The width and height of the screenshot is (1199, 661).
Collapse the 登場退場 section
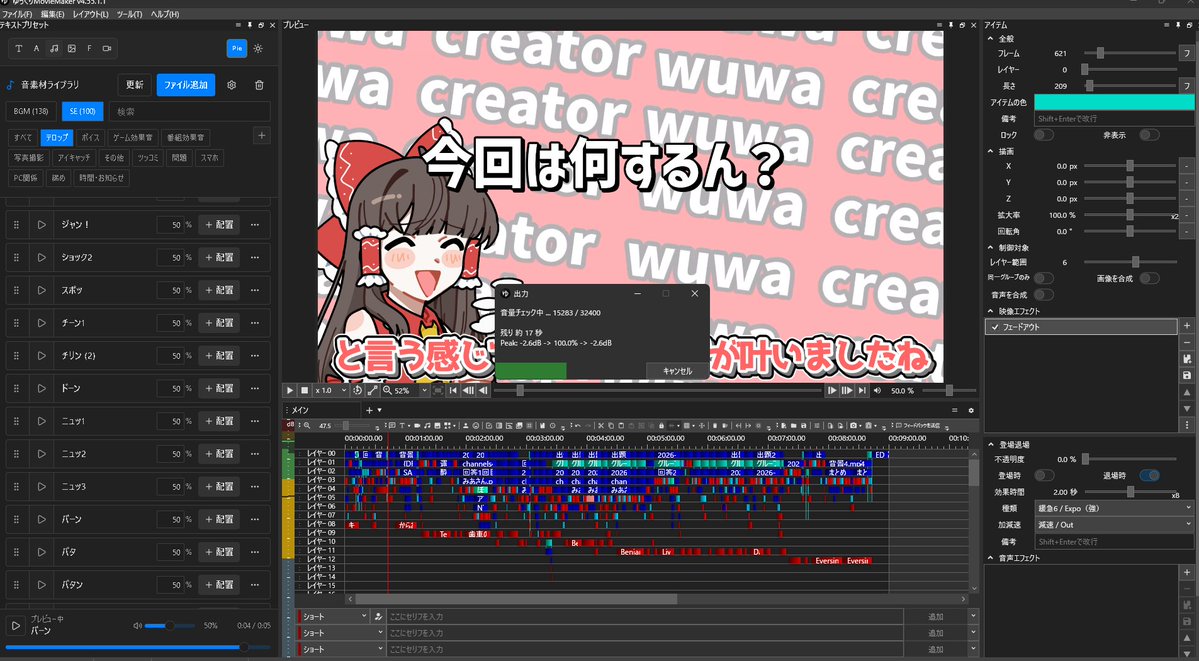991,444
